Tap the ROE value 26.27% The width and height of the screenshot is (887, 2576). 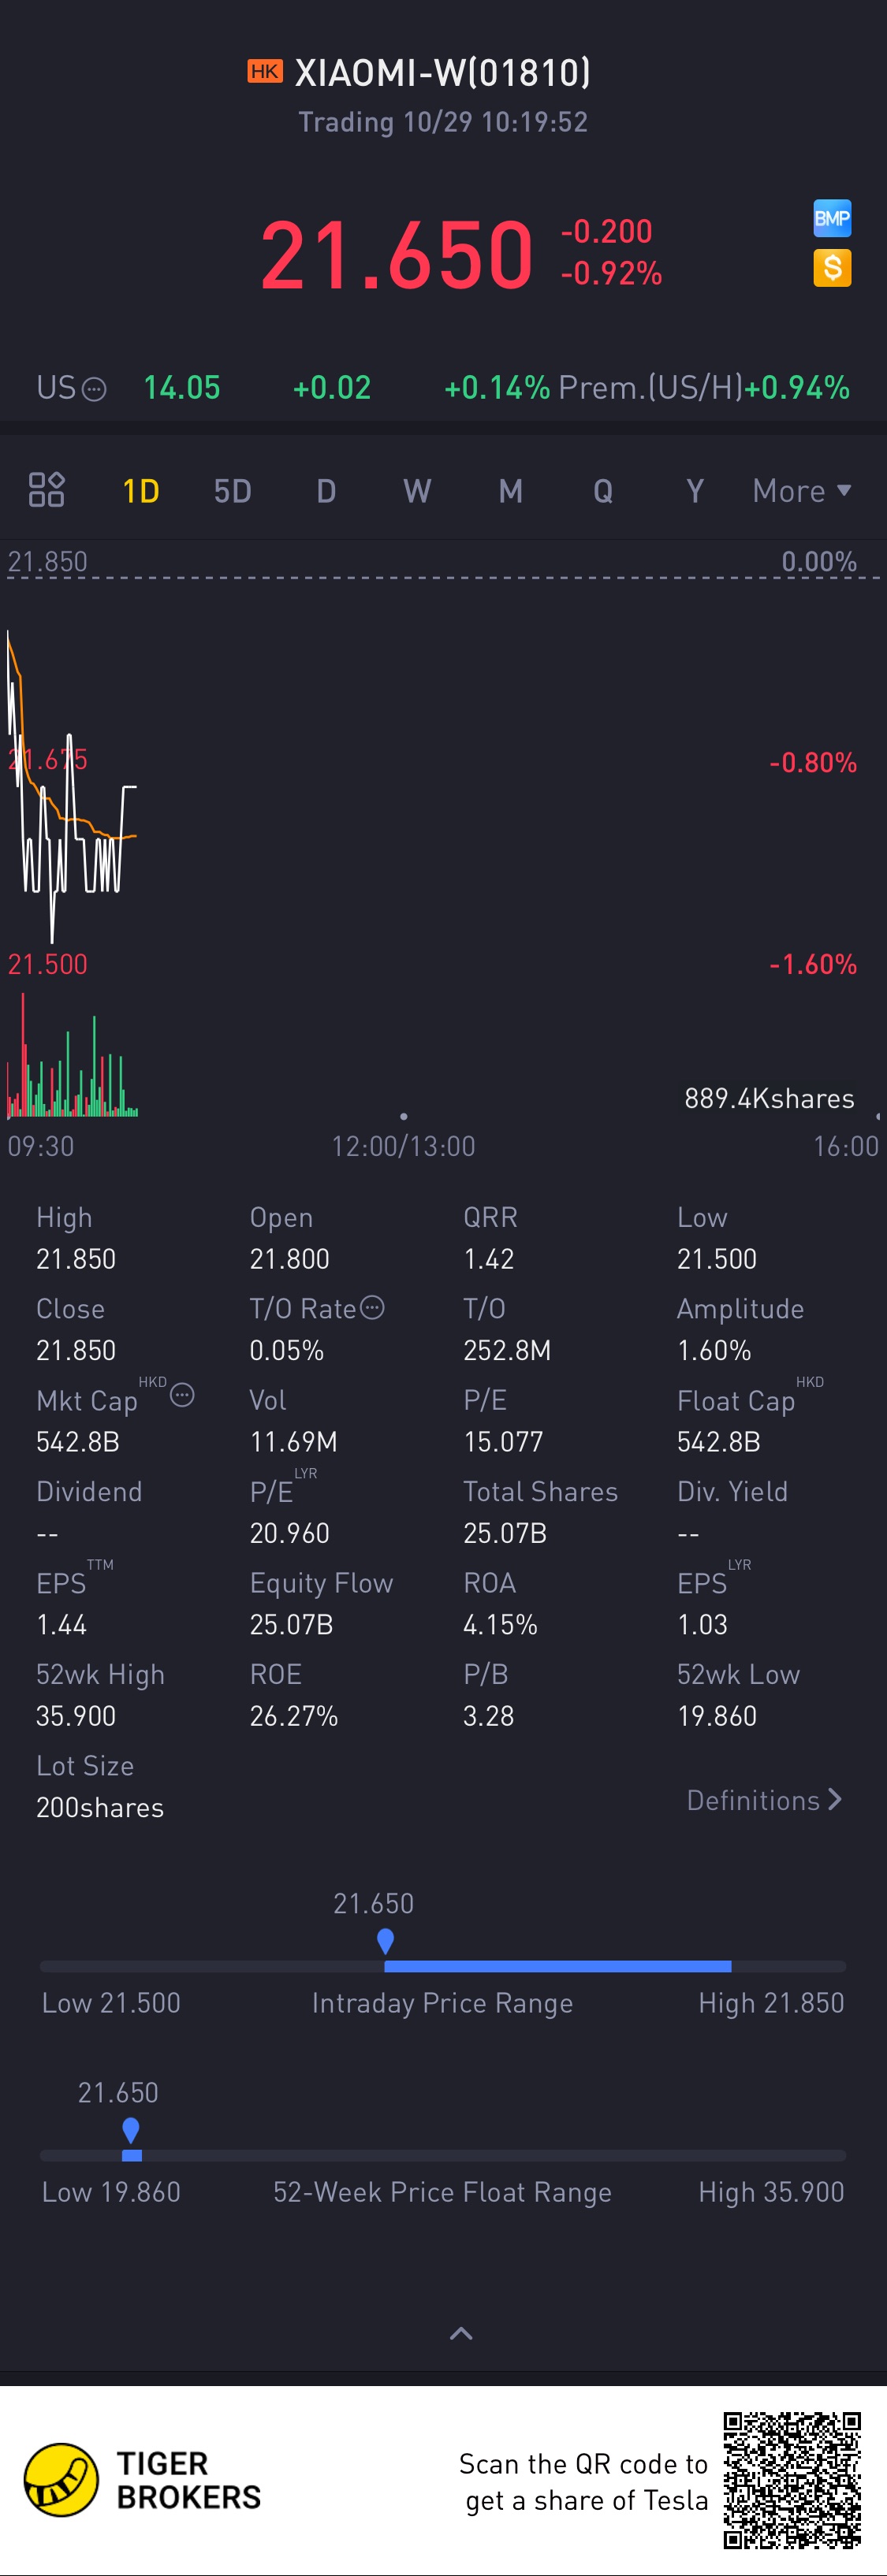click(294, 1716)
